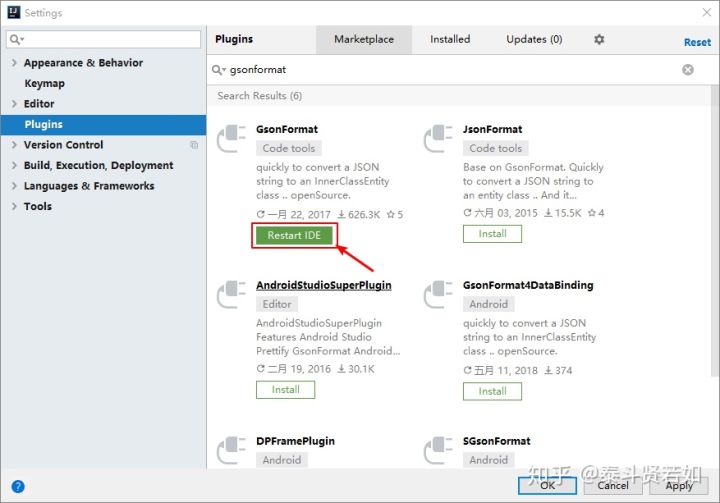Clear the gsonformat search text
720x503 pixels.
(x=687, y=70)
